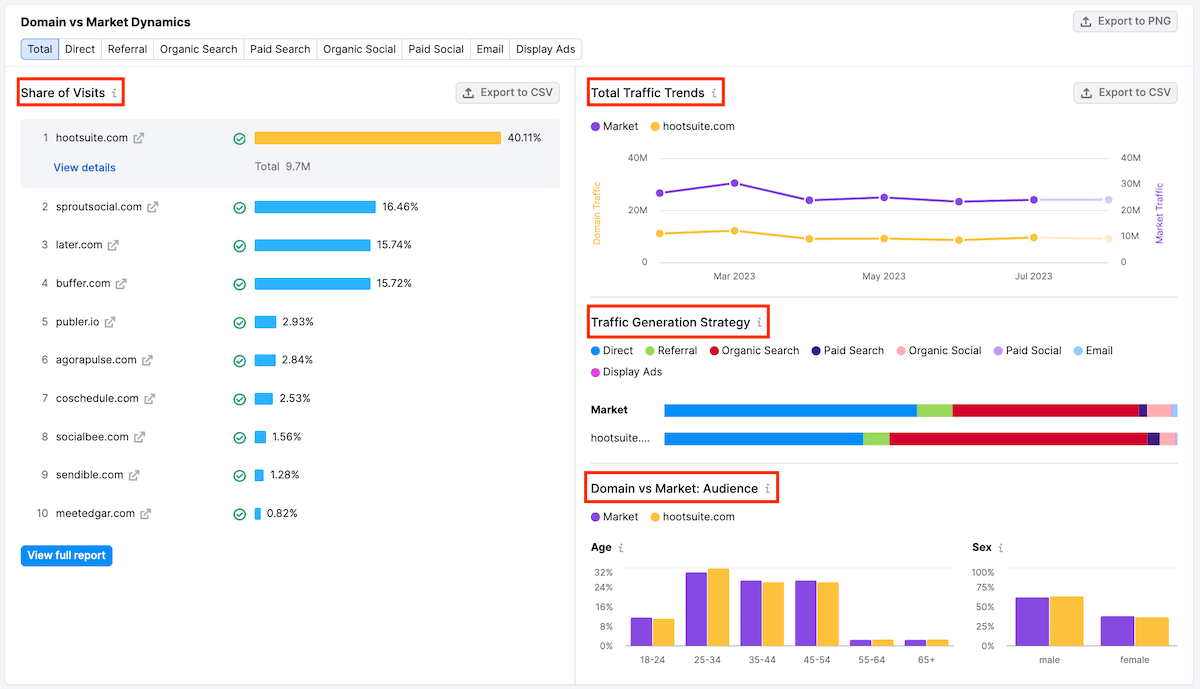The width and height of the screenshot is (1200, 689).
Task: Click info icon beside Share of Visits
Action: point(114,93)
